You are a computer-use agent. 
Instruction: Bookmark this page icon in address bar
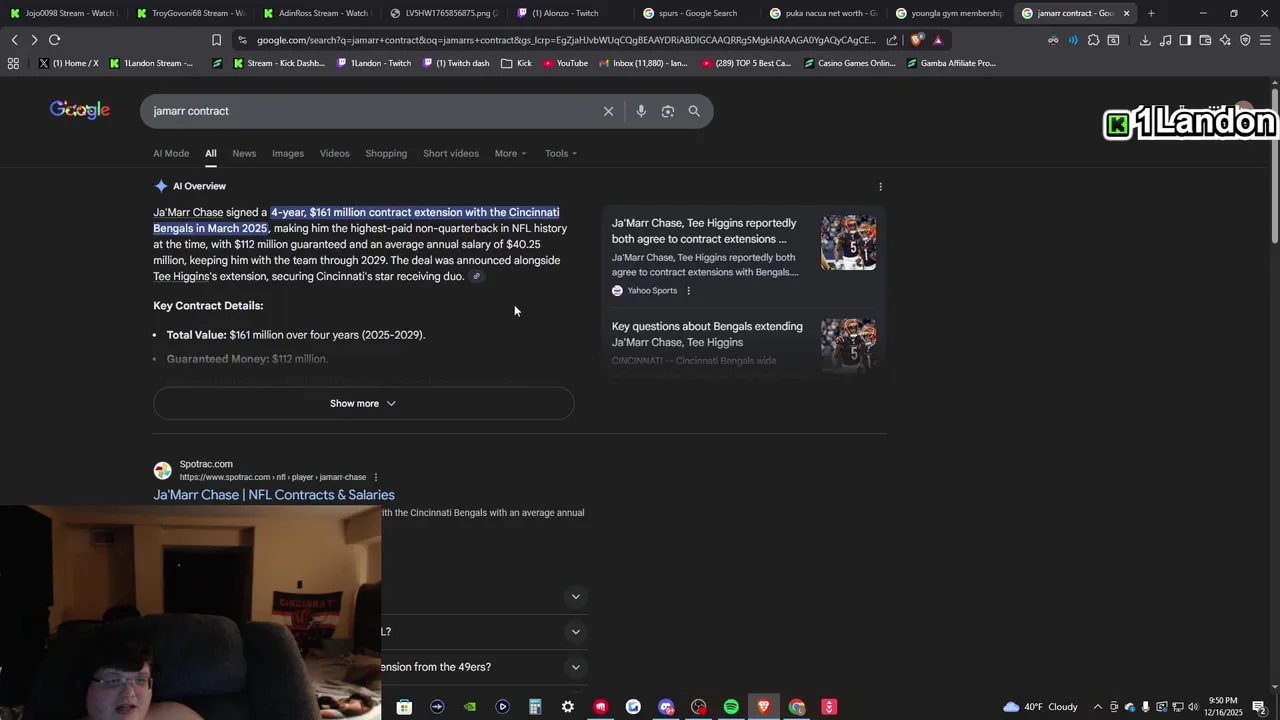pyautogui.click(x=216, y=40)
